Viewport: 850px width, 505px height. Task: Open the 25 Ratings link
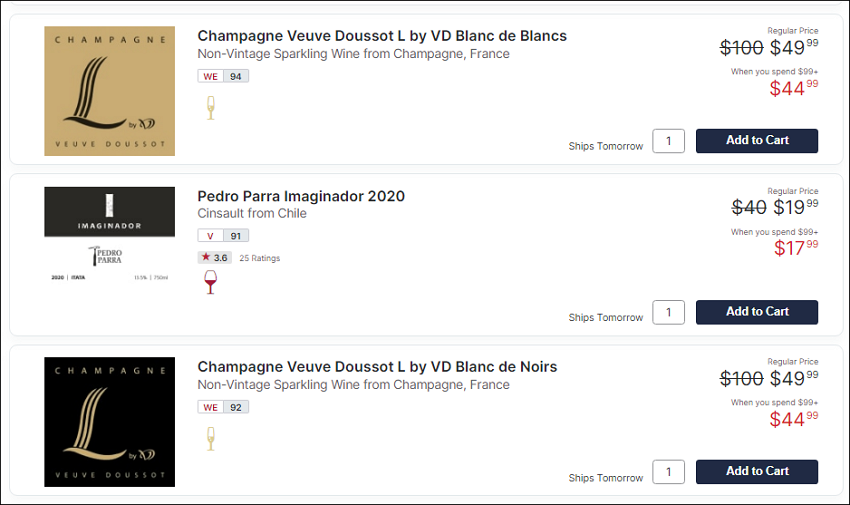[x=260, y=258]
